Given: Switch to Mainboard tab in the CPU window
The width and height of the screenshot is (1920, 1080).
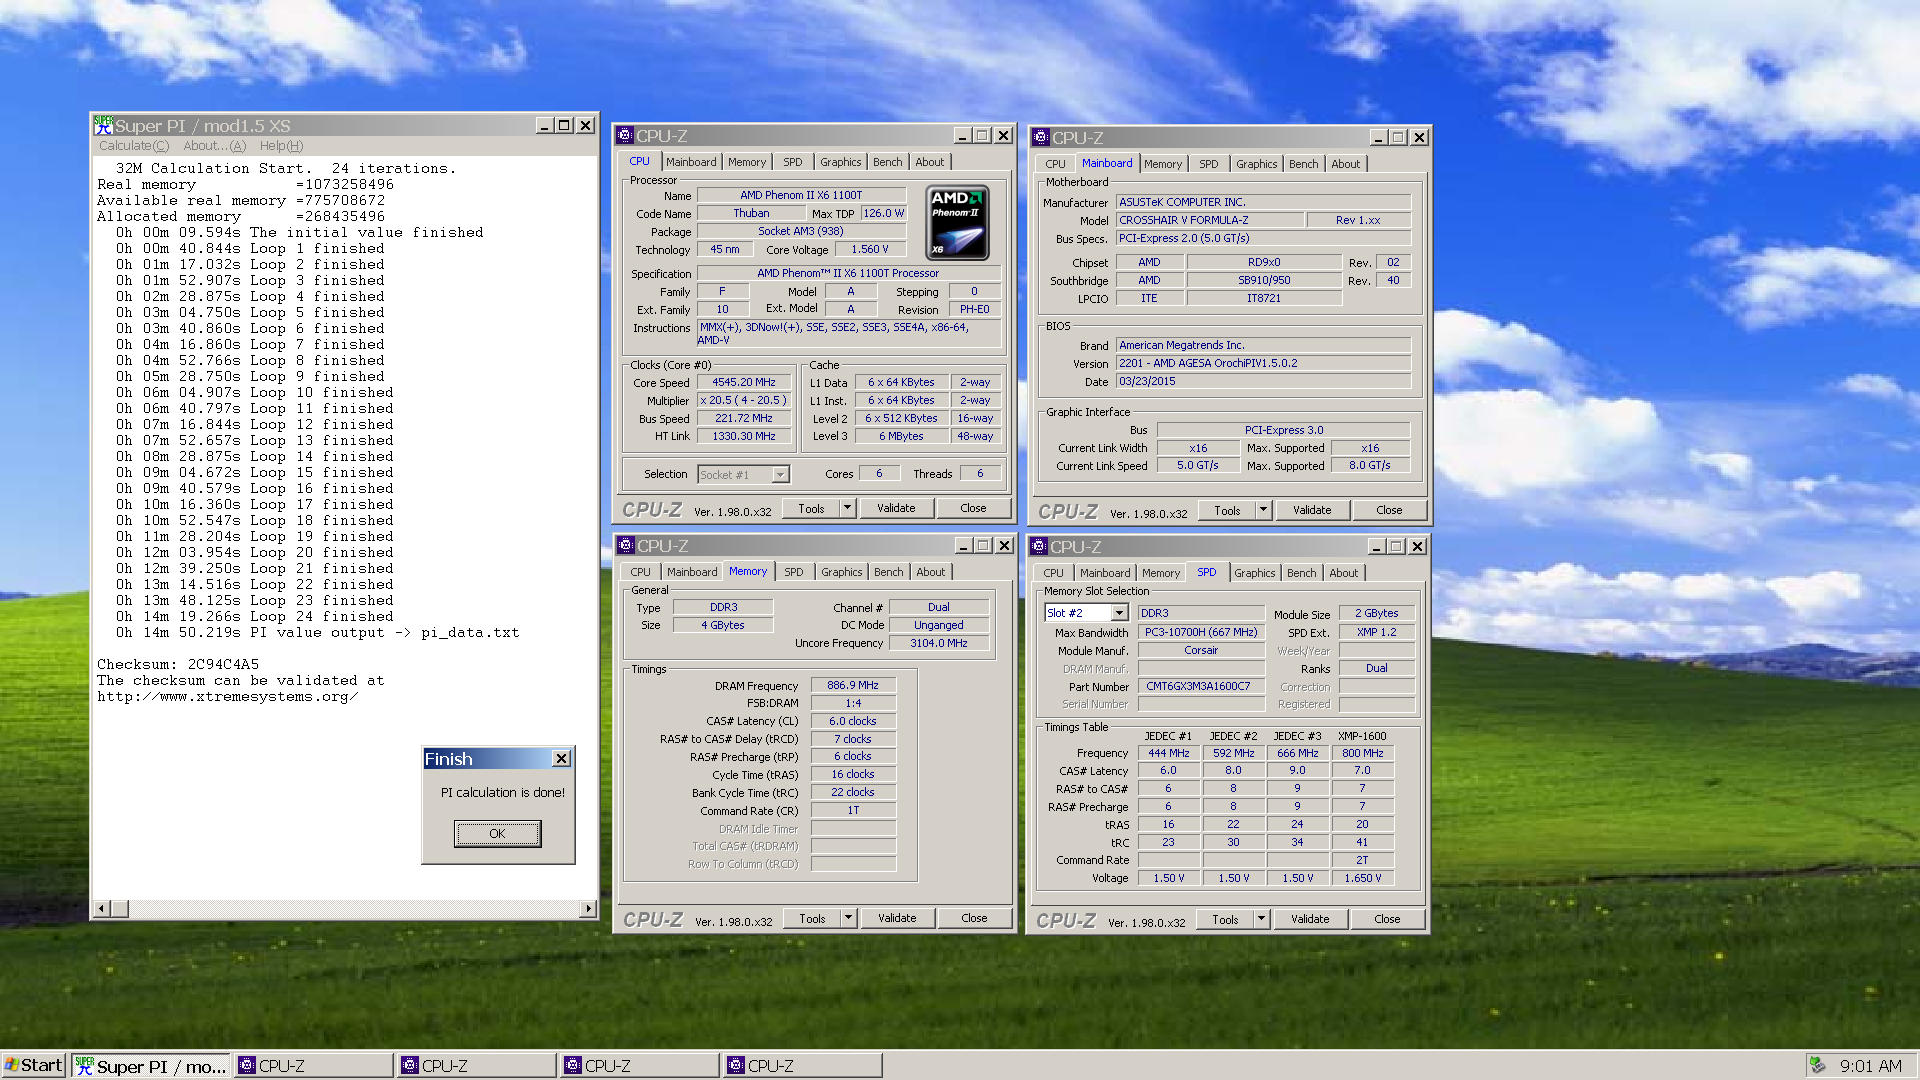Looking at the screenshot, I should click(x=691, y=162).
